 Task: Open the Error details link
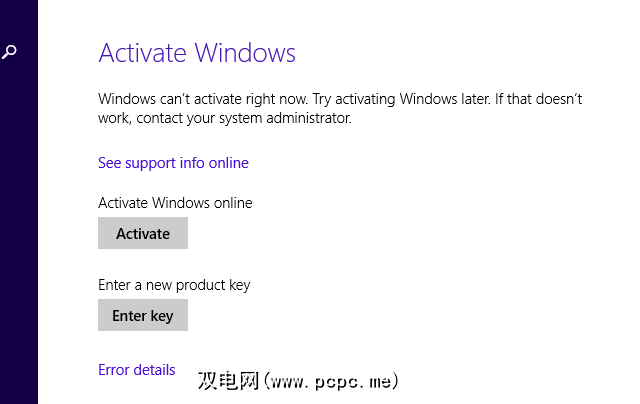point(137,370)
